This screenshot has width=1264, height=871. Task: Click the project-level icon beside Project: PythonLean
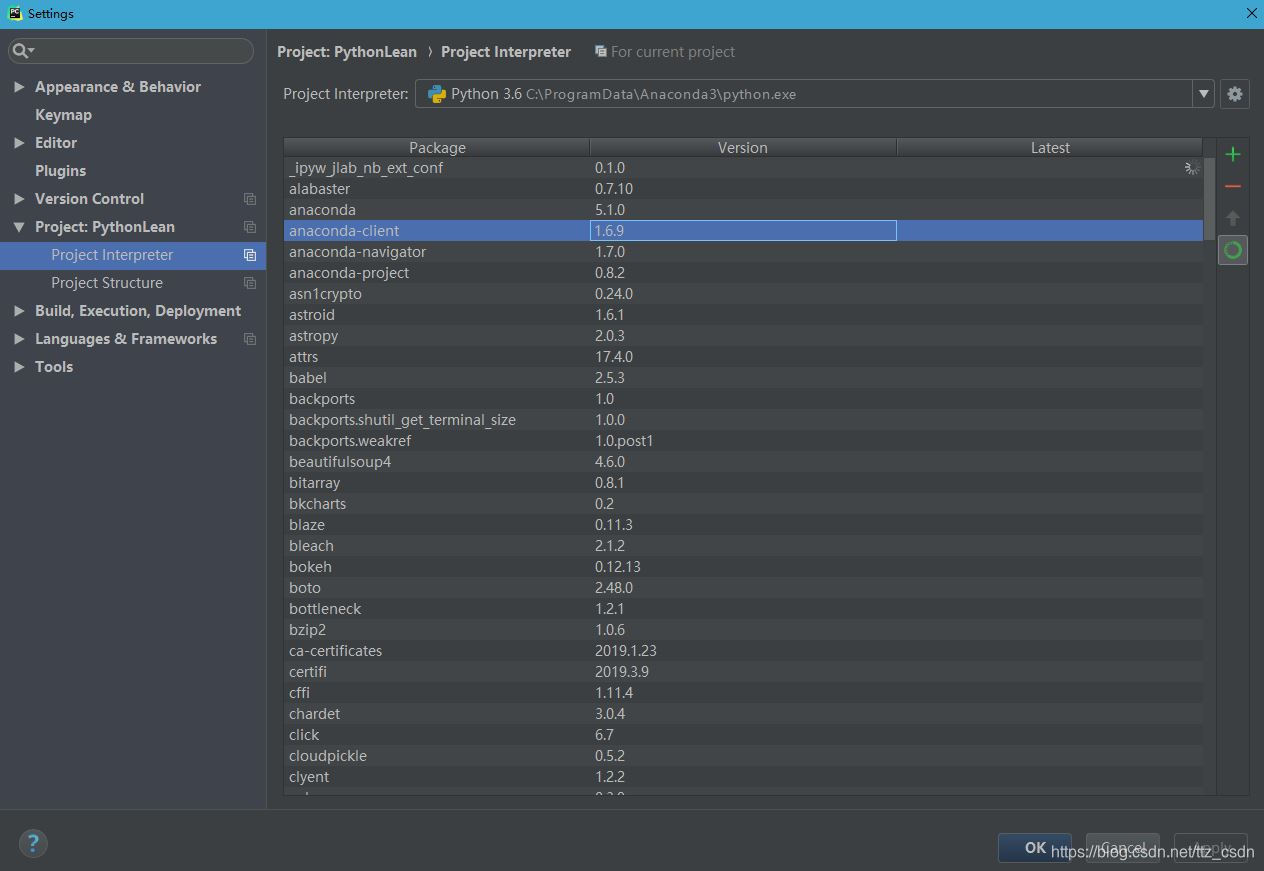coord(250,227)
